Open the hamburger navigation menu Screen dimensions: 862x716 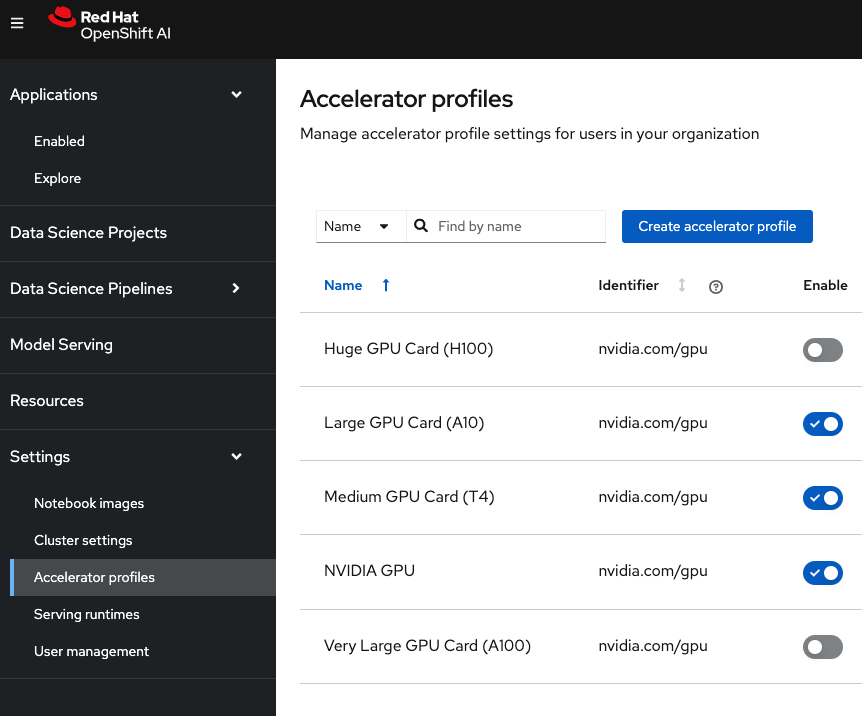pyautogui.click(x=17, y=24)
